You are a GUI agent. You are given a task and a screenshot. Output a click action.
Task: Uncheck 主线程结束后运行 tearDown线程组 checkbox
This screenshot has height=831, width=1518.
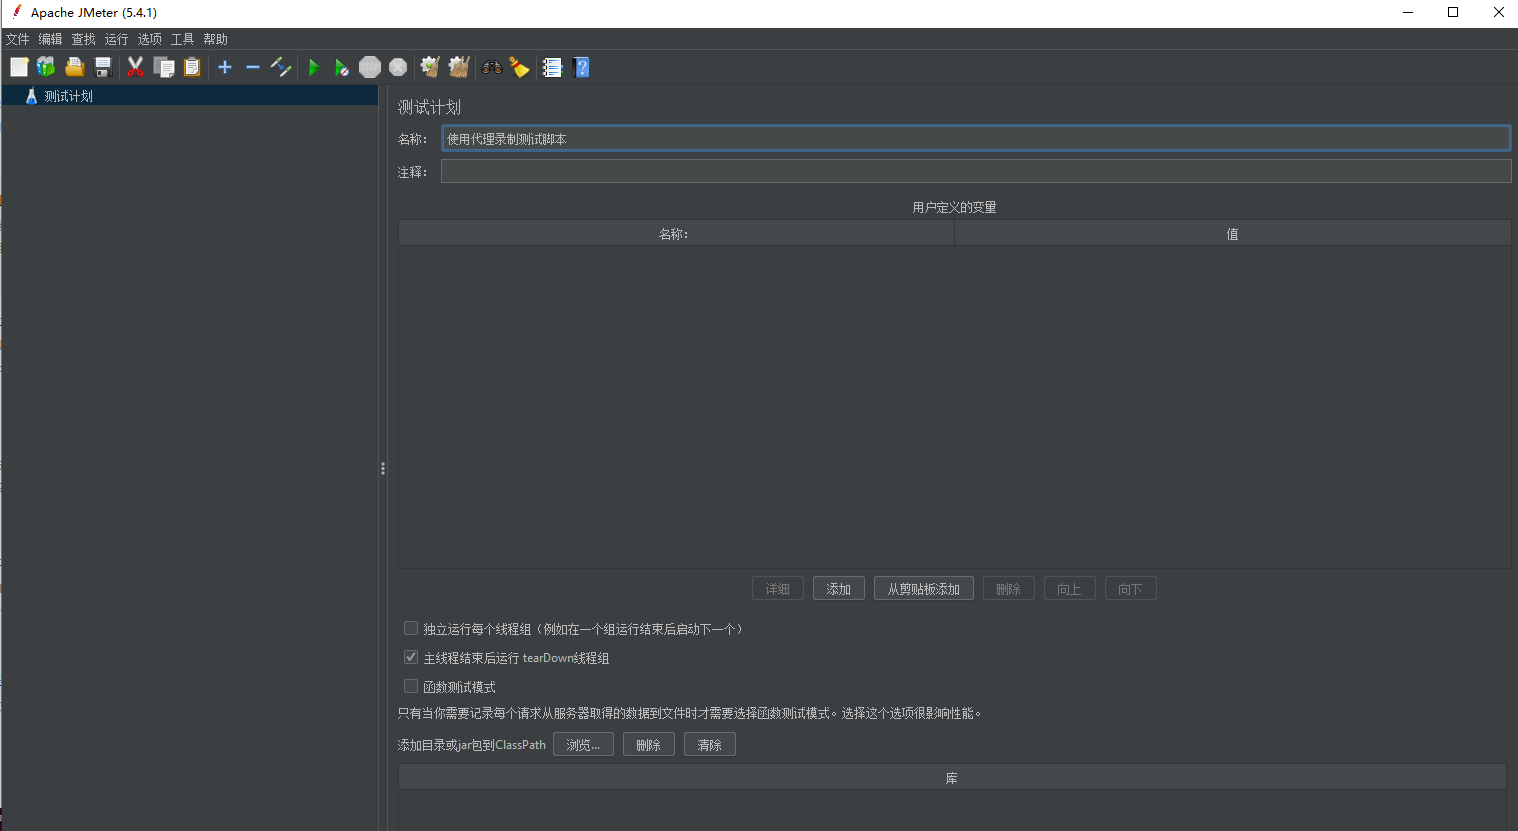click(x=410, y=657)
